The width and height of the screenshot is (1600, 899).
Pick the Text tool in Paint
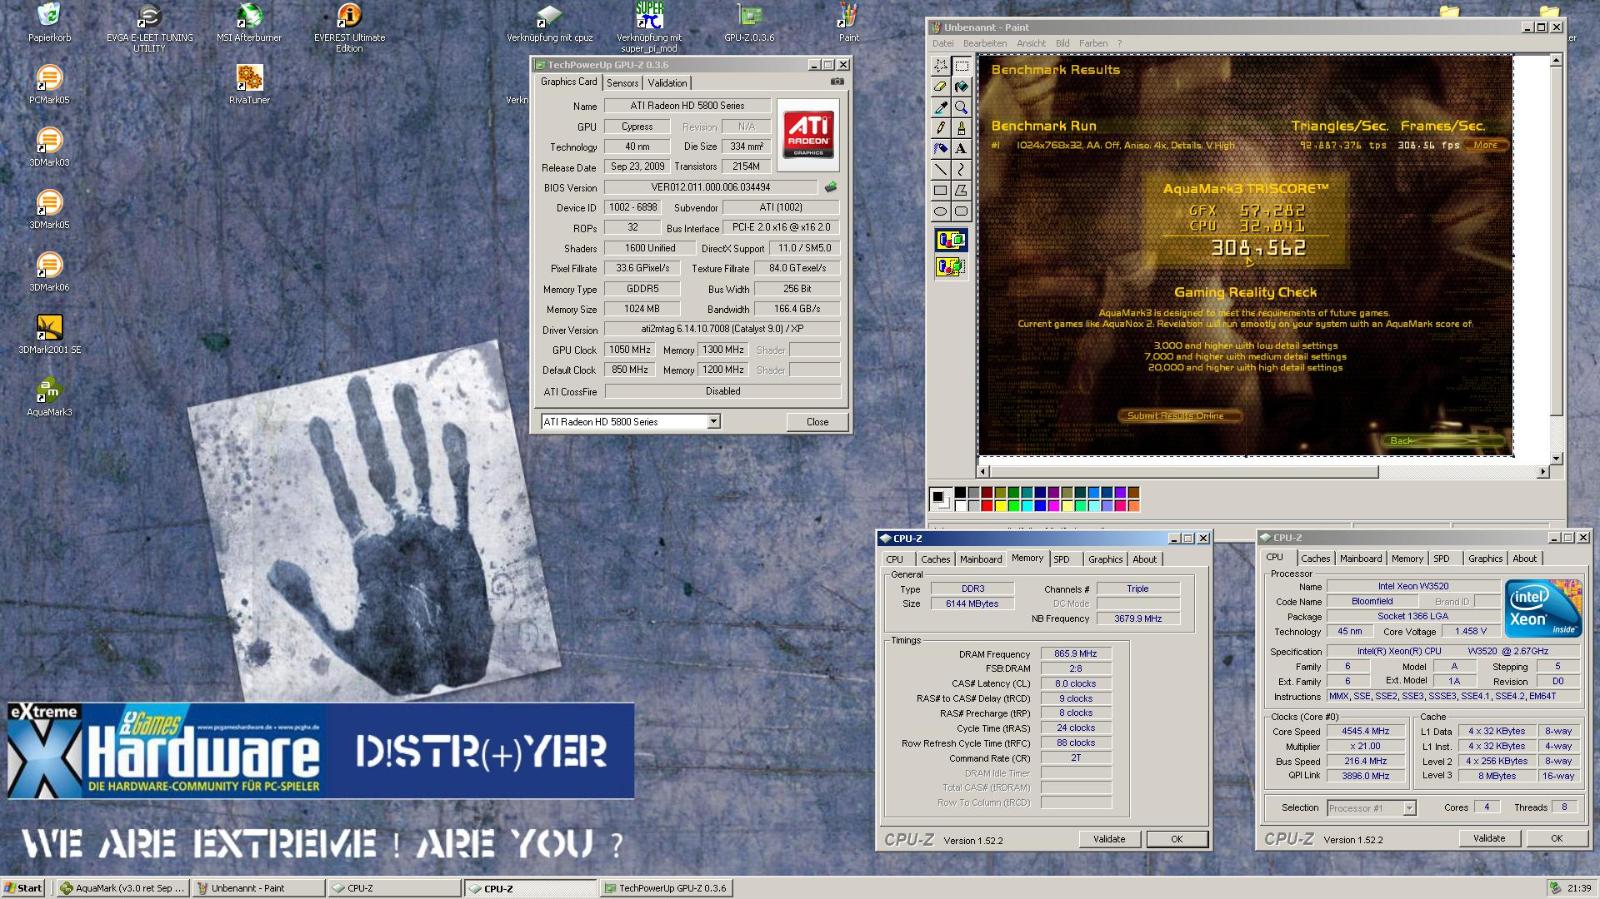(x=961, y=149)
